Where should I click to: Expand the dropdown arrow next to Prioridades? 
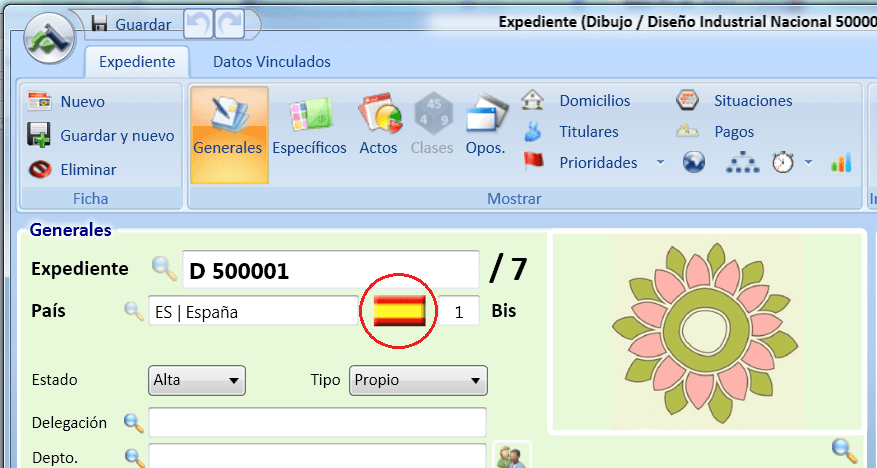[x=660, y=163]
